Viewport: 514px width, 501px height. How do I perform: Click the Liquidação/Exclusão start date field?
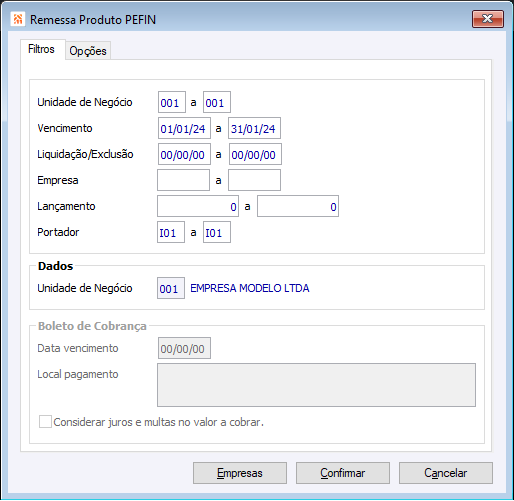[x=184, y=154]
